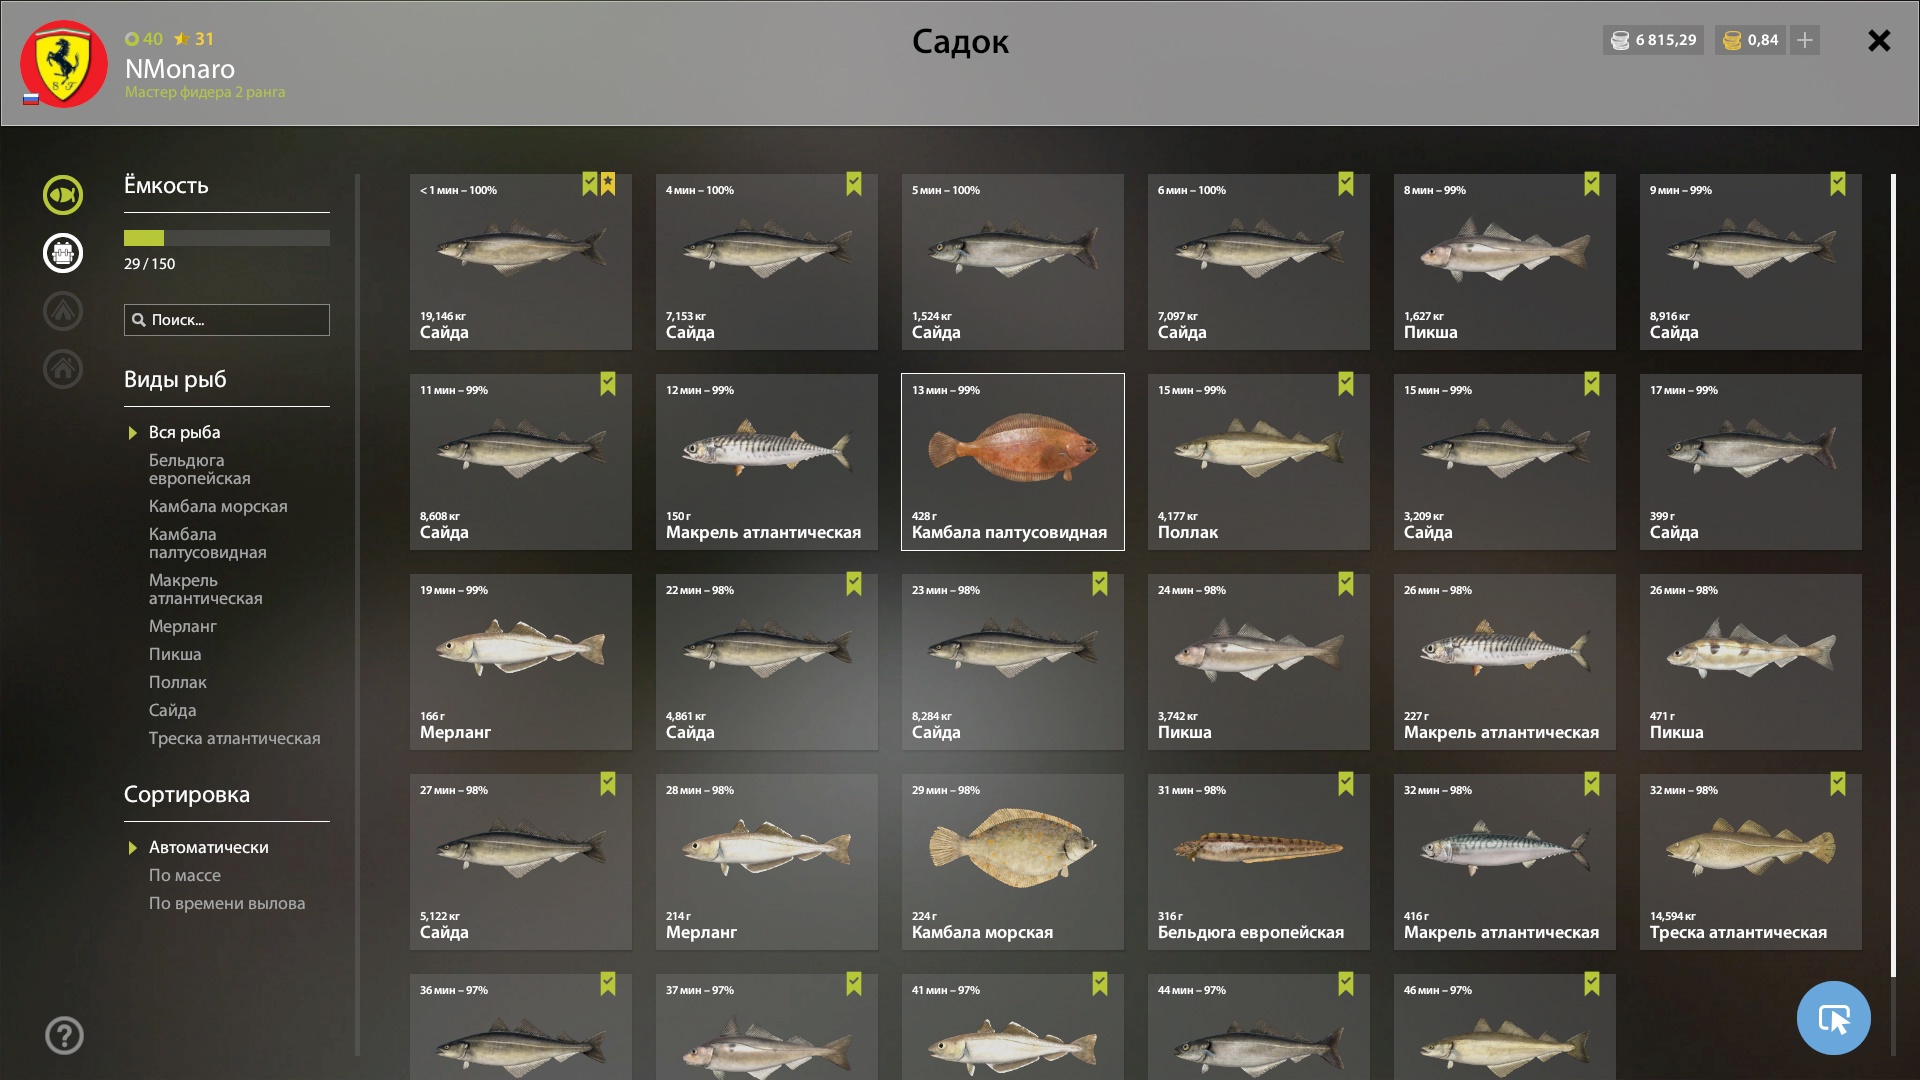Click the greyed-out house sidebar icon
The image size is (1920, 1080).
pyautogui.click(x=63, y=369)
